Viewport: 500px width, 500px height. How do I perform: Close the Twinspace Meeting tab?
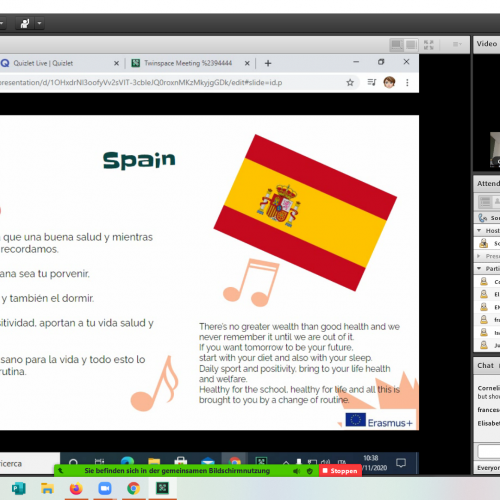[x=247, y=63]
